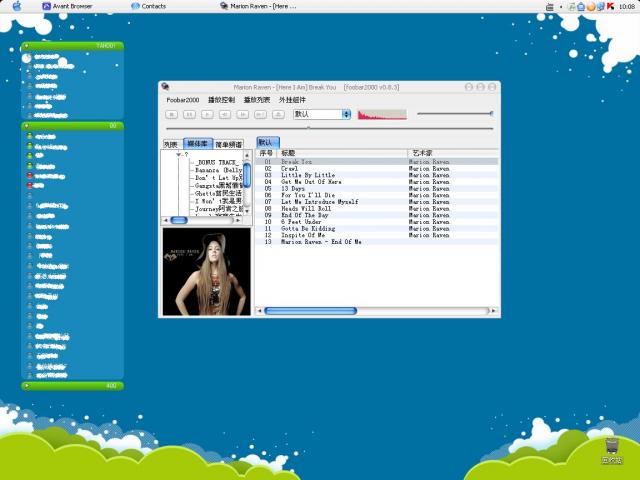Click the library tree scroll-up arrow
Viewport: 640px width, 480px height.
tap(247, 156)
